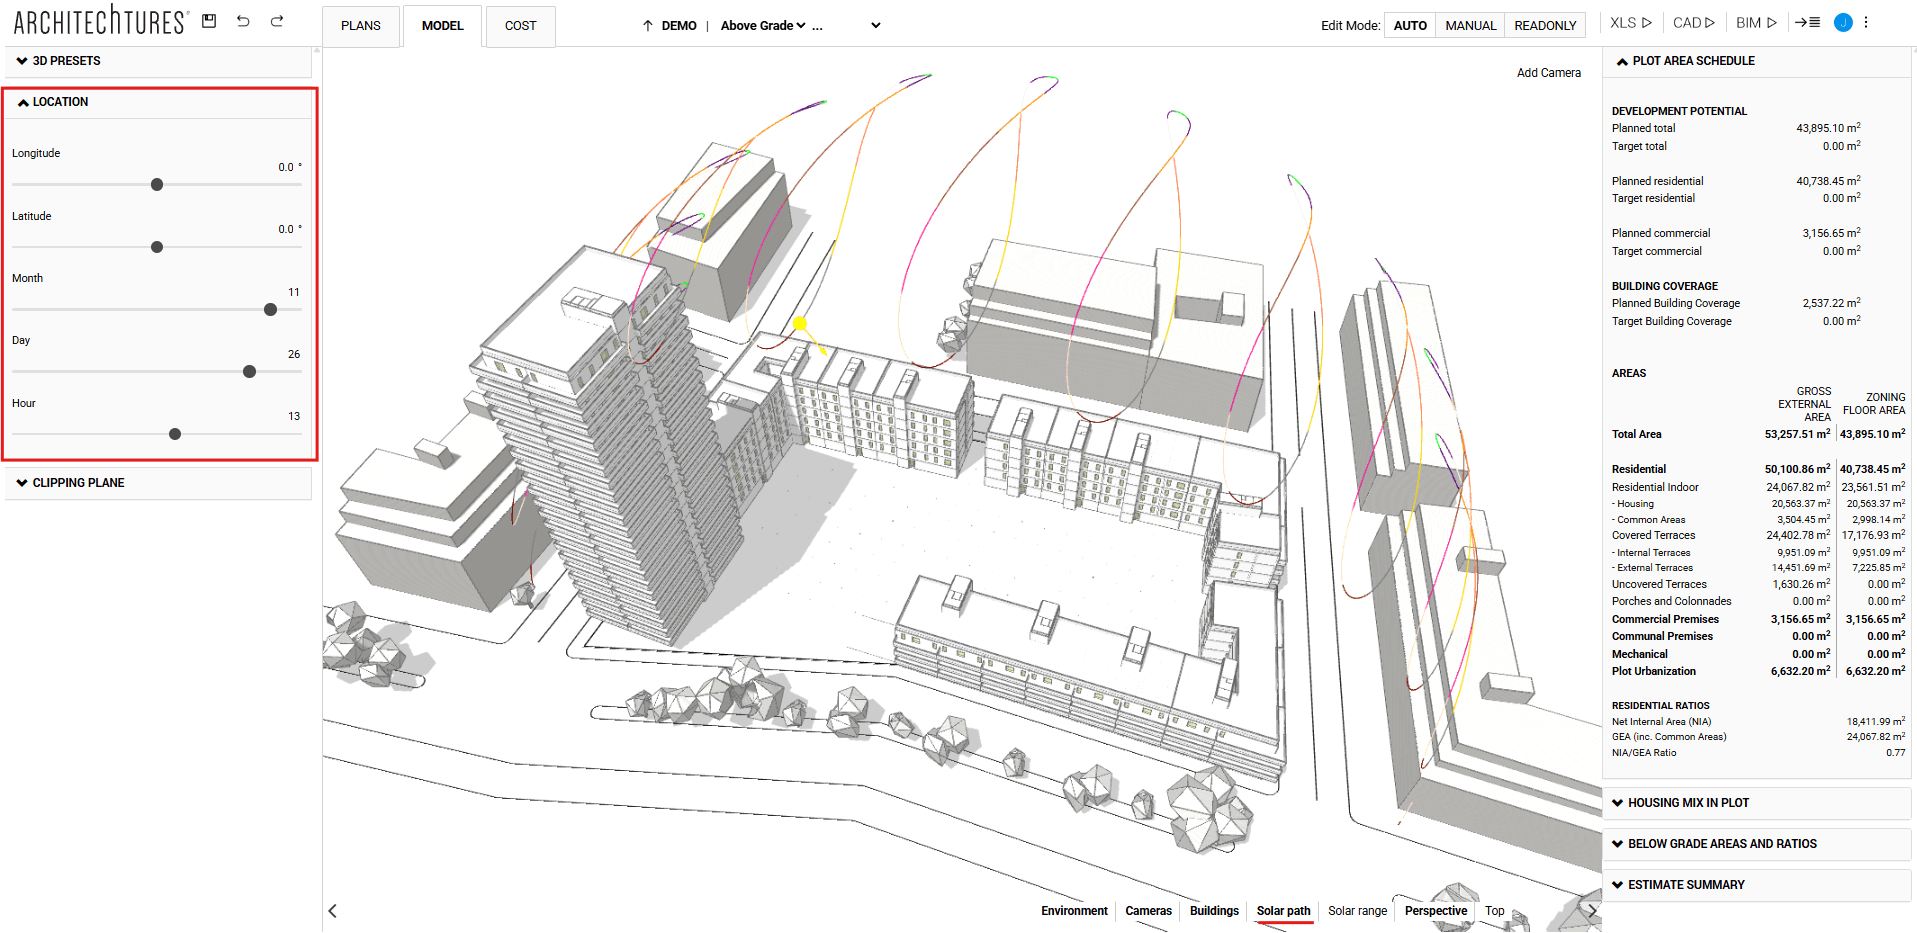Export the model to BIM
The width and height of the screenshot is (1917, 933).
tap(1755, 21)
